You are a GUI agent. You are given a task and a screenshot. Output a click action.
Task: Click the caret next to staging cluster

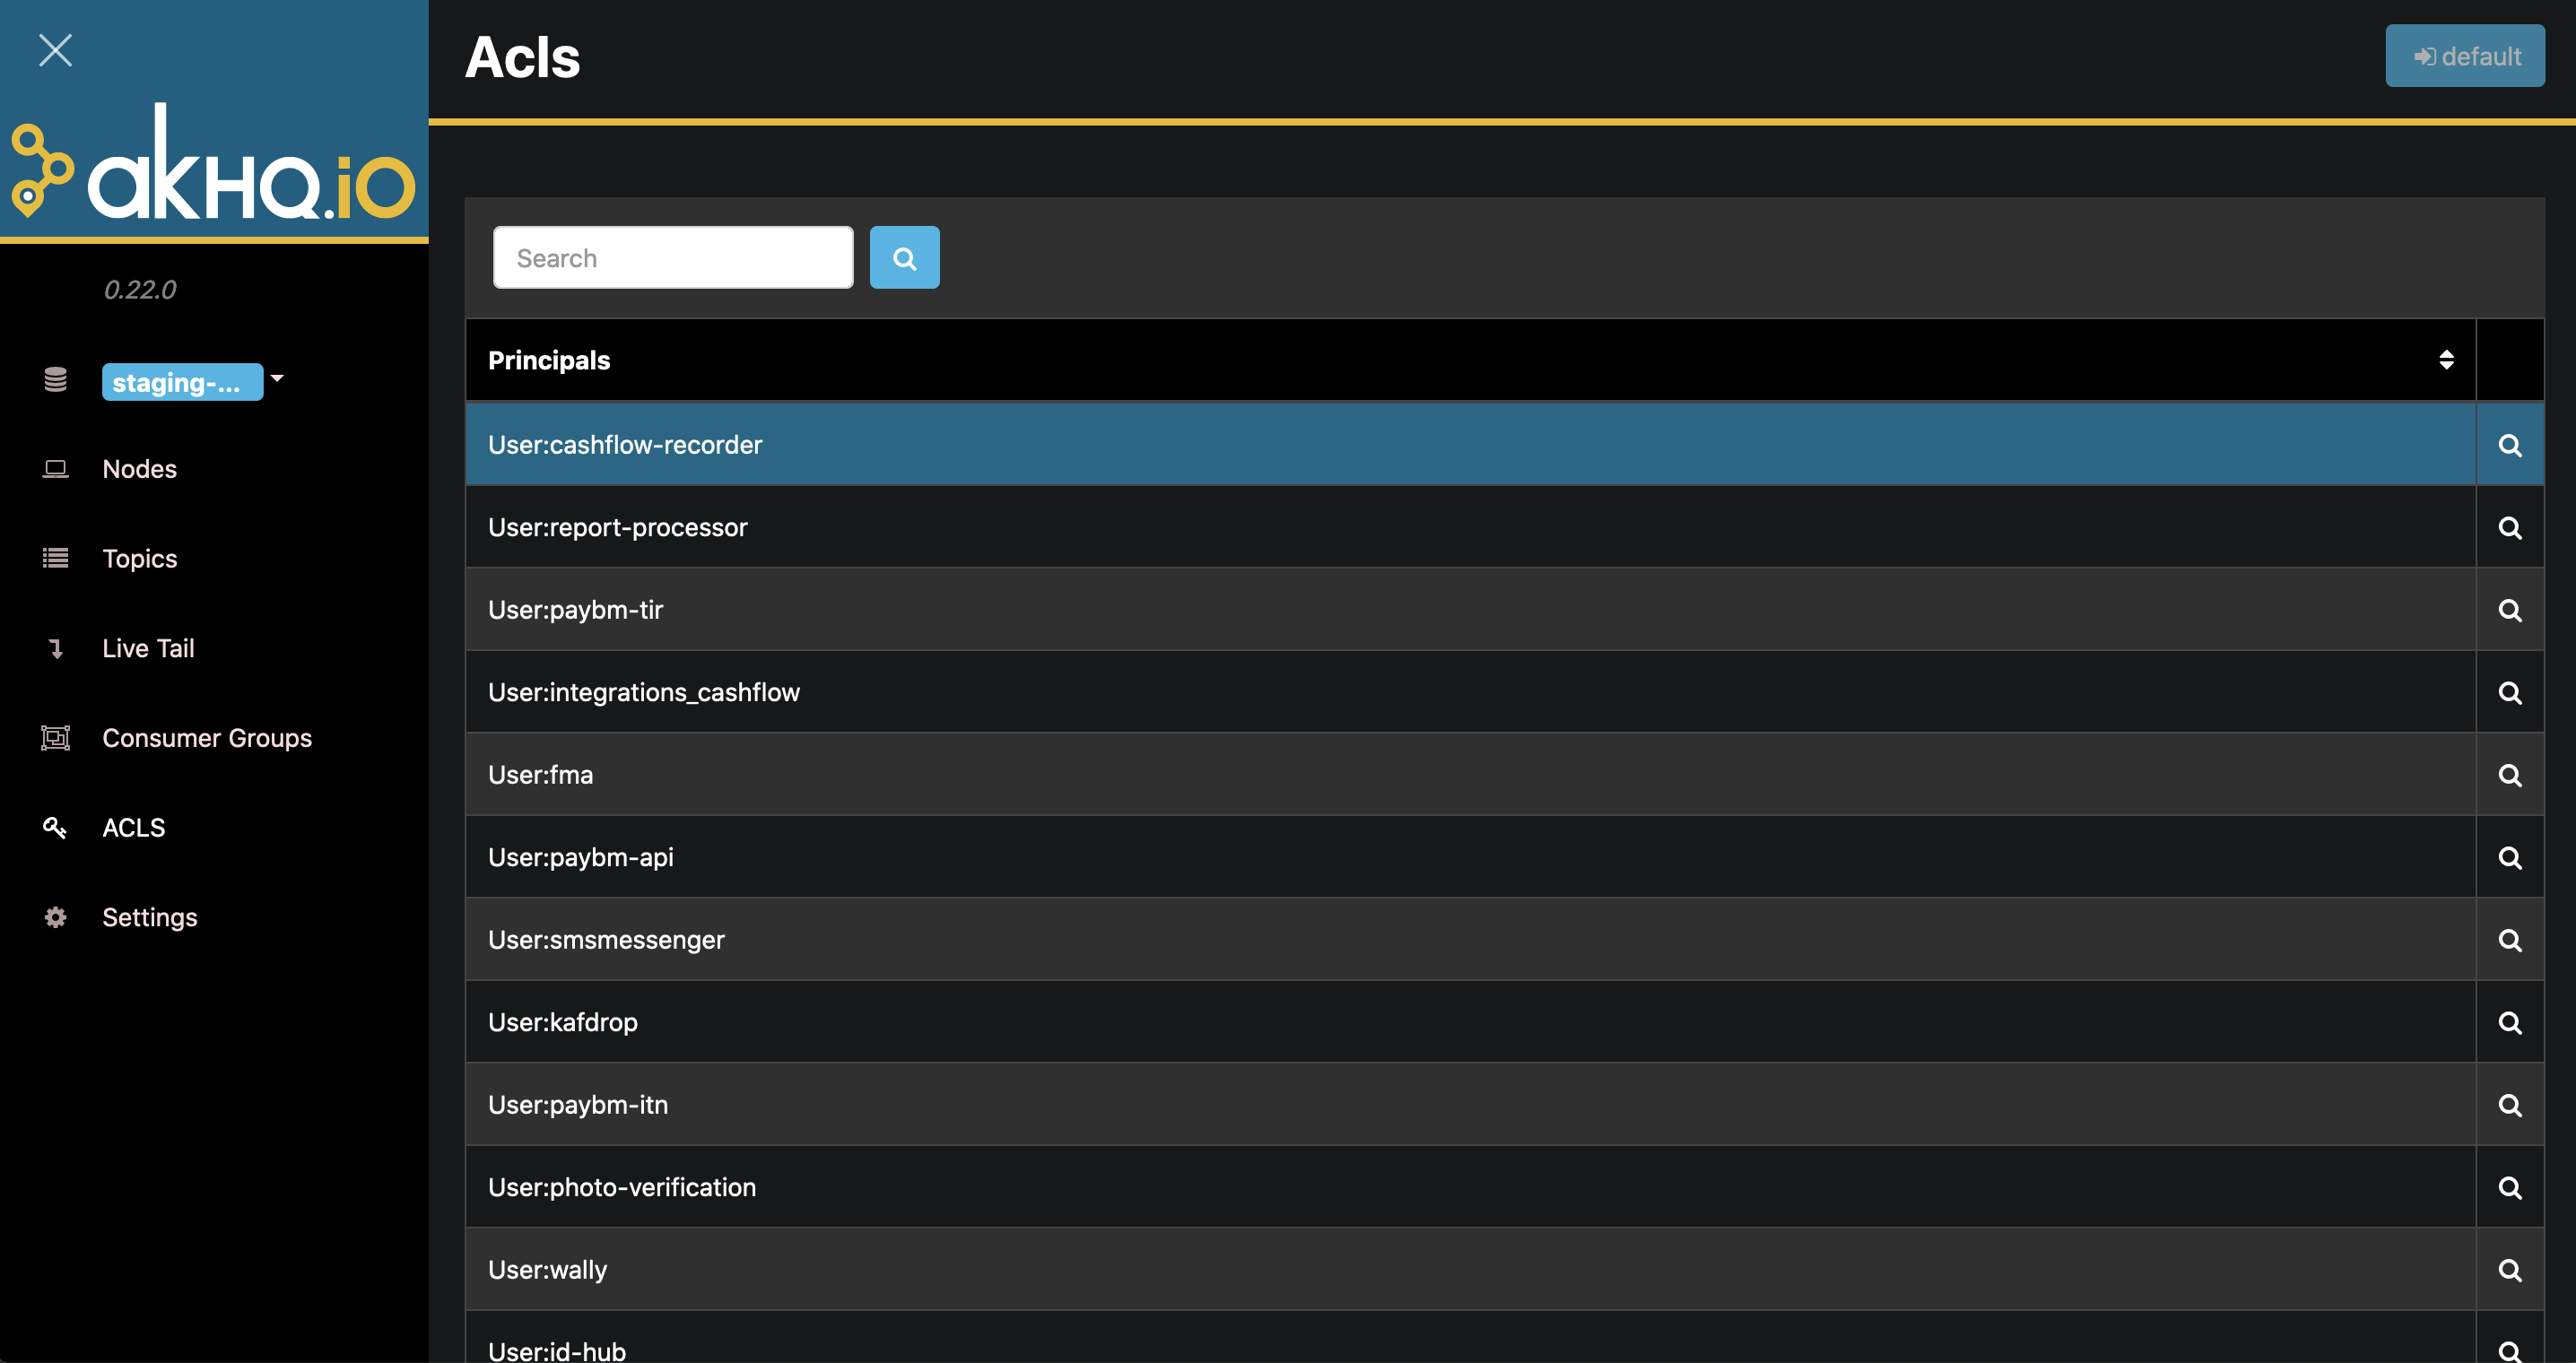[x=277, y=378]
